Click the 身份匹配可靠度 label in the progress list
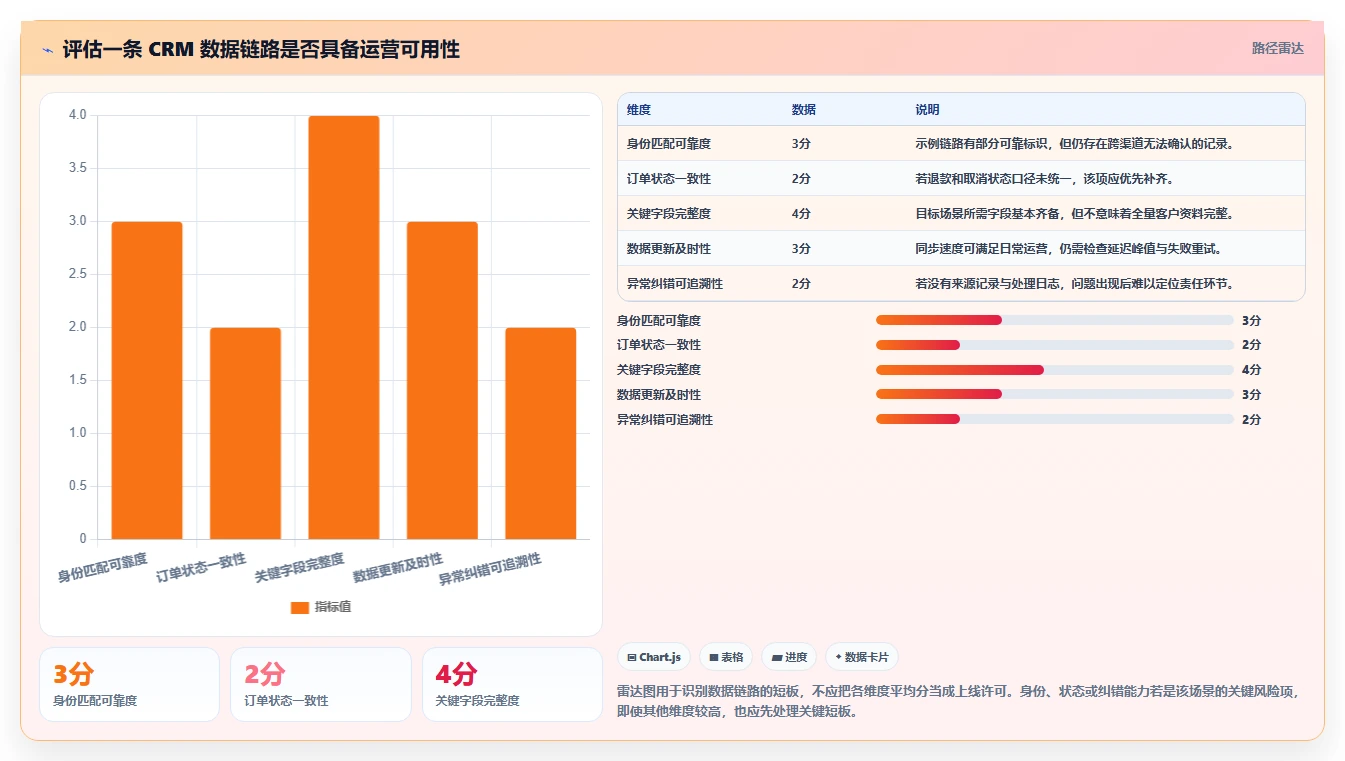The image size is (1345, 761). click(x=659, y=321)
